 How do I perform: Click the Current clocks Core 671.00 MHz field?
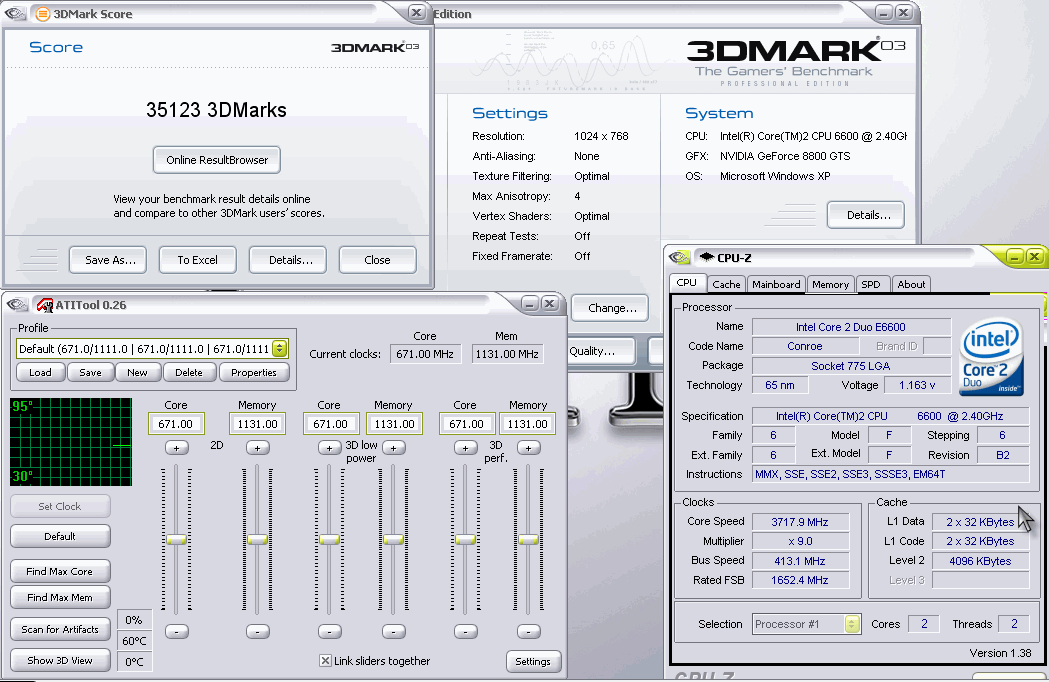click(425, 353)
